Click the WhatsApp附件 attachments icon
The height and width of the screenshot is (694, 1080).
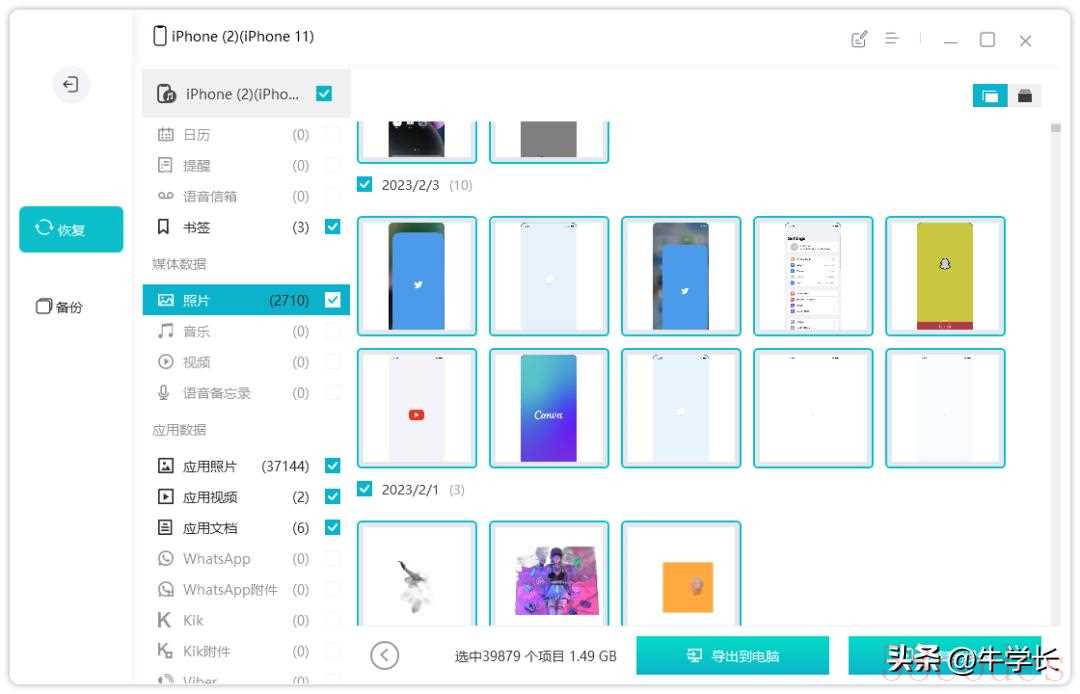[x=165, y=589]
